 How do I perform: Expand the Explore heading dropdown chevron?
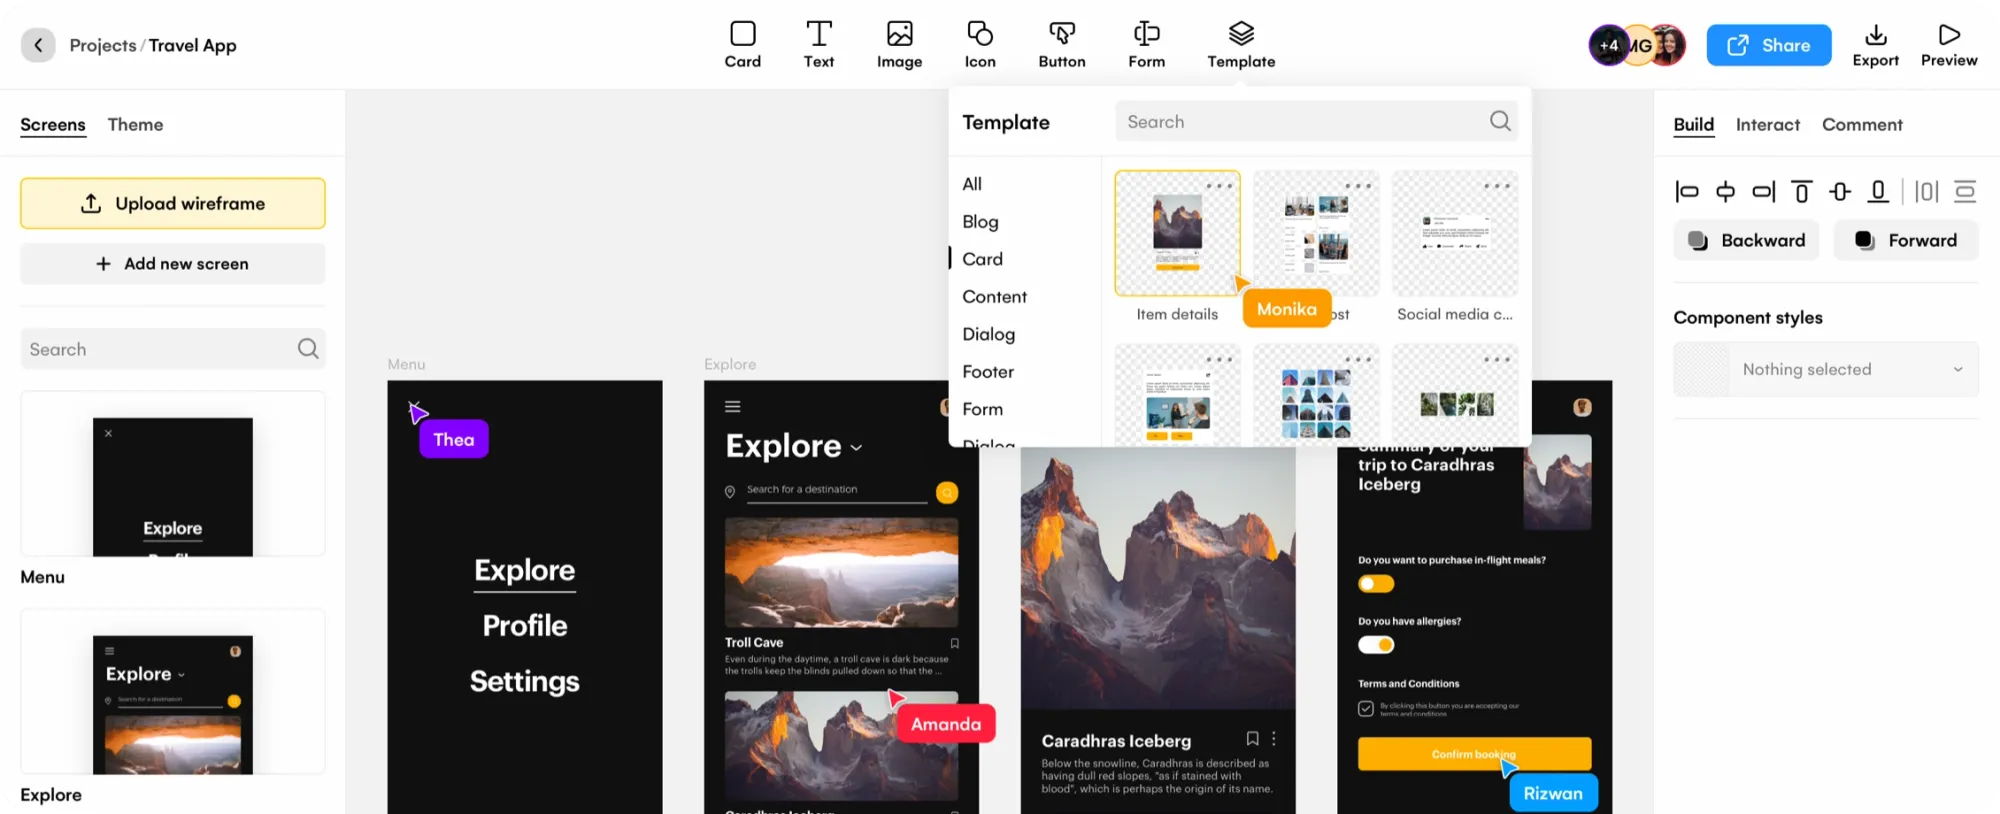856,448
